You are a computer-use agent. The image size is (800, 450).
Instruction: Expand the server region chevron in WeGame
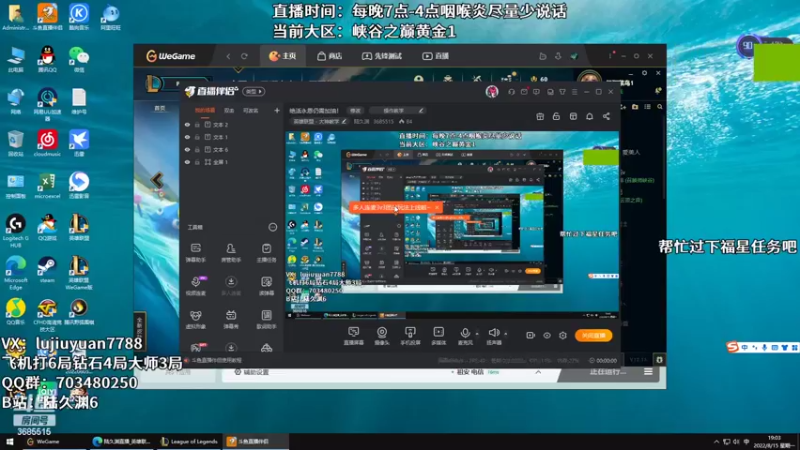(538, 372)
